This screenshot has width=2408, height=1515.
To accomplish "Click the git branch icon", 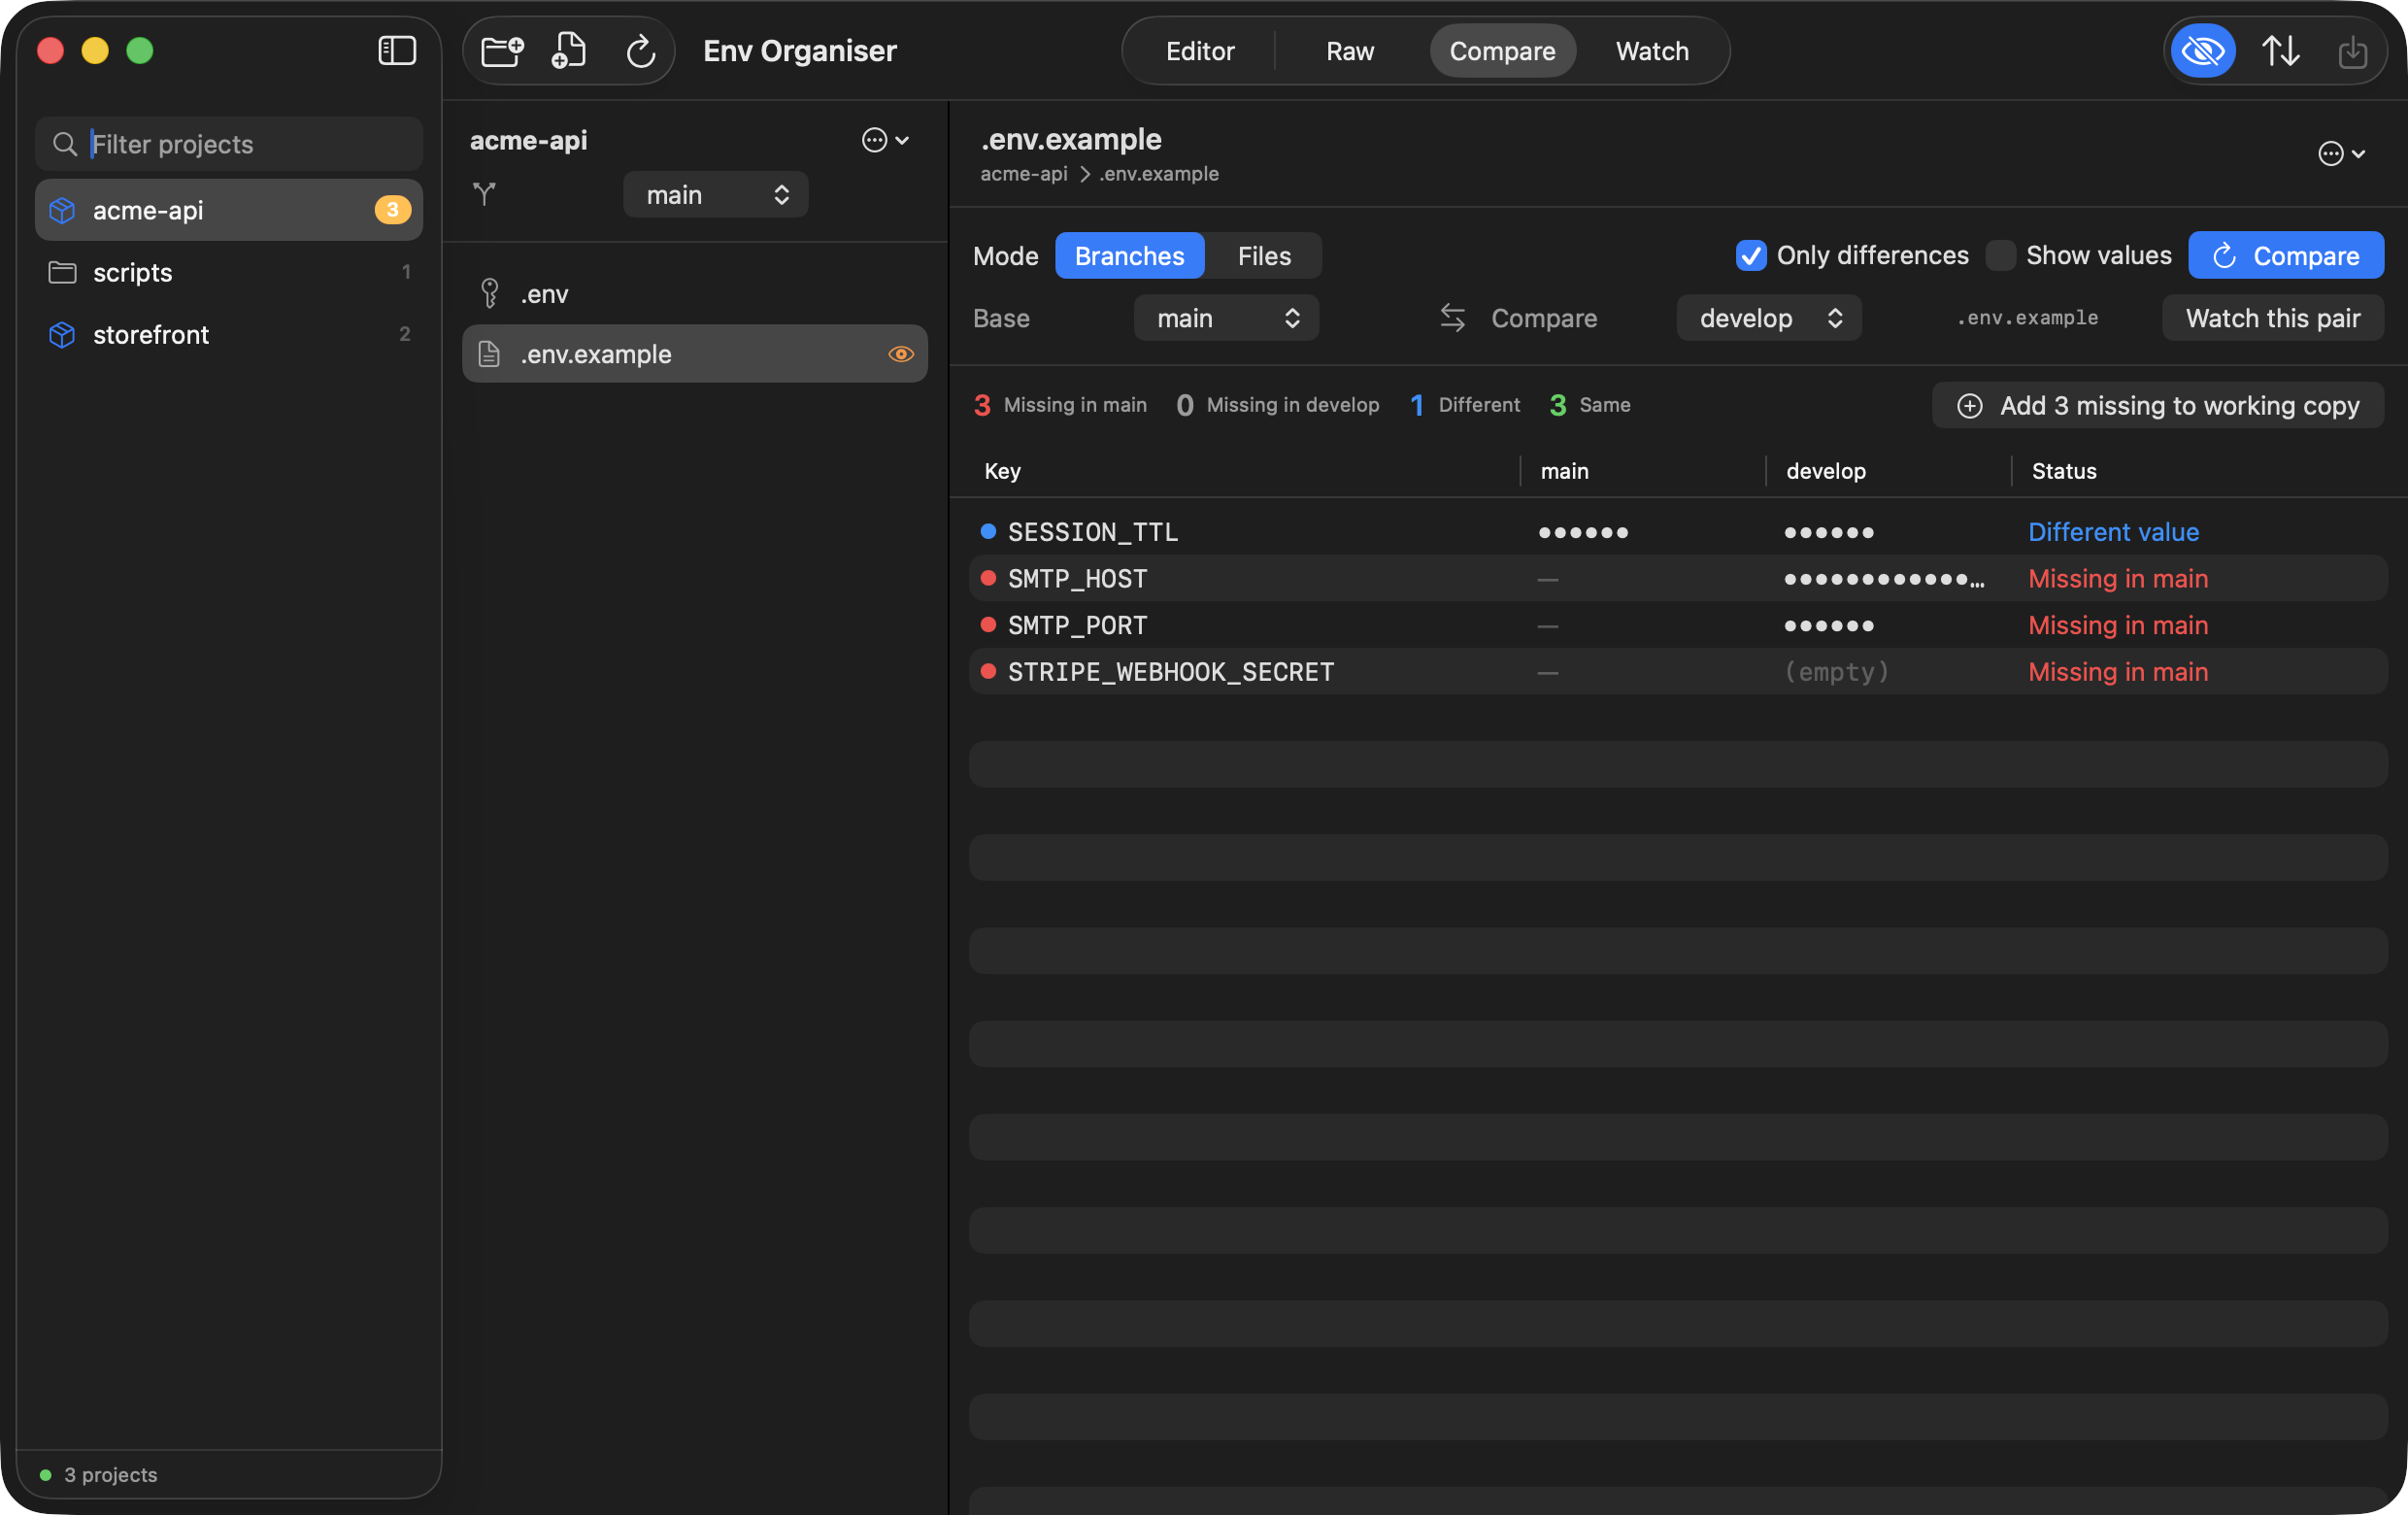I will pos(484,194).
